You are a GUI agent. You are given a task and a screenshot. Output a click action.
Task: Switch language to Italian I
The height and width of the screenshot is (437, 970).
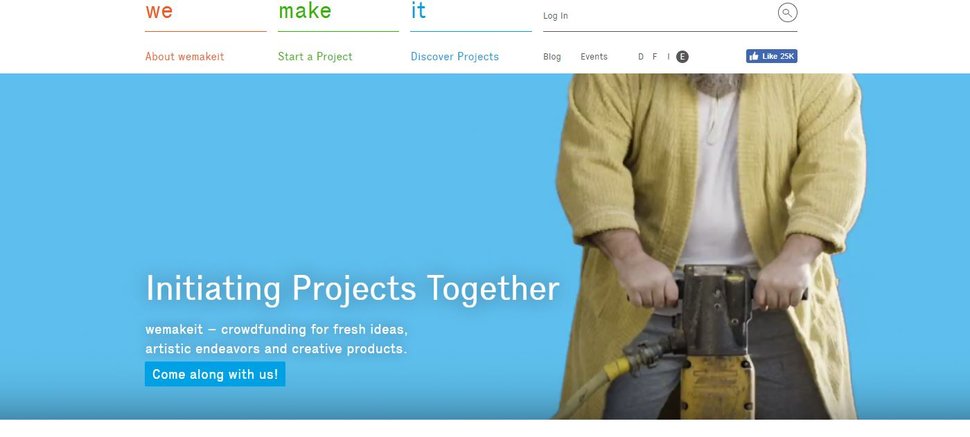[x=668, y=56]
